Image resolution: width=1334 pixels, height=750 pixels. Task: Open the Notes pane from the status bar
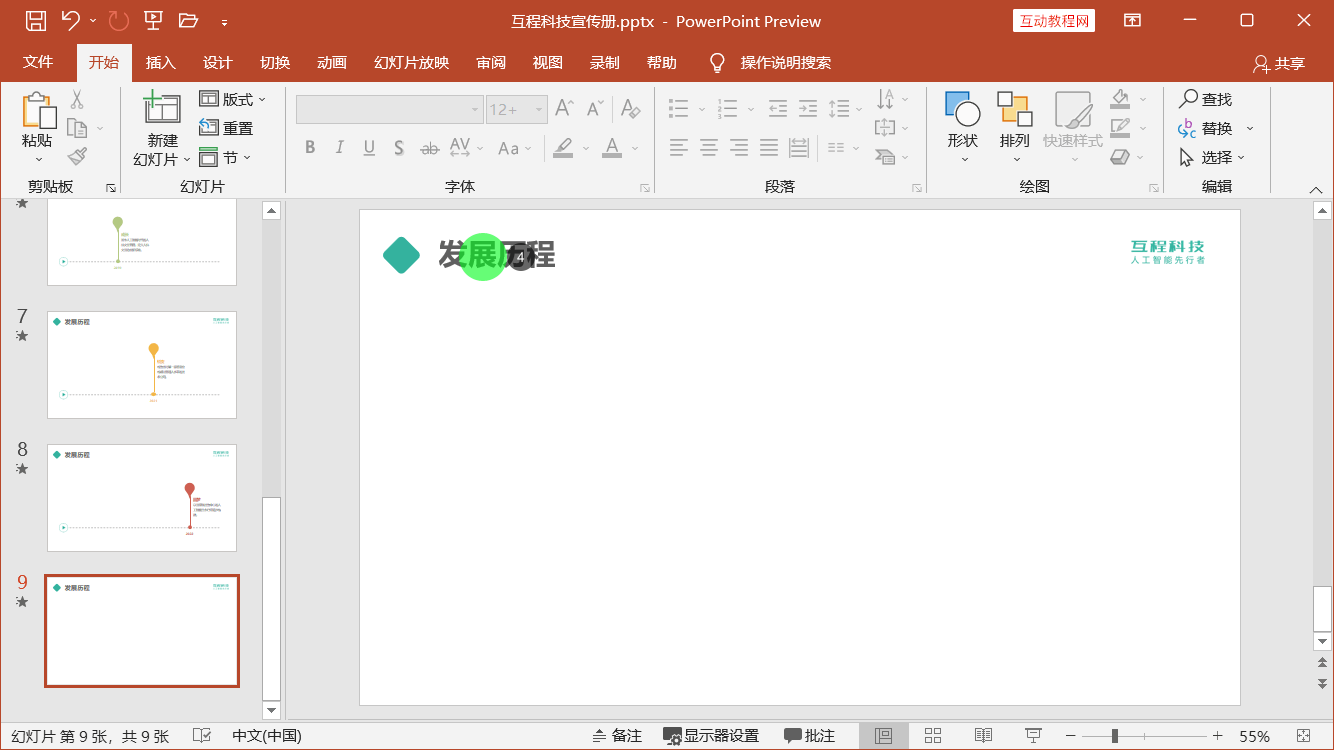point(617,736)
